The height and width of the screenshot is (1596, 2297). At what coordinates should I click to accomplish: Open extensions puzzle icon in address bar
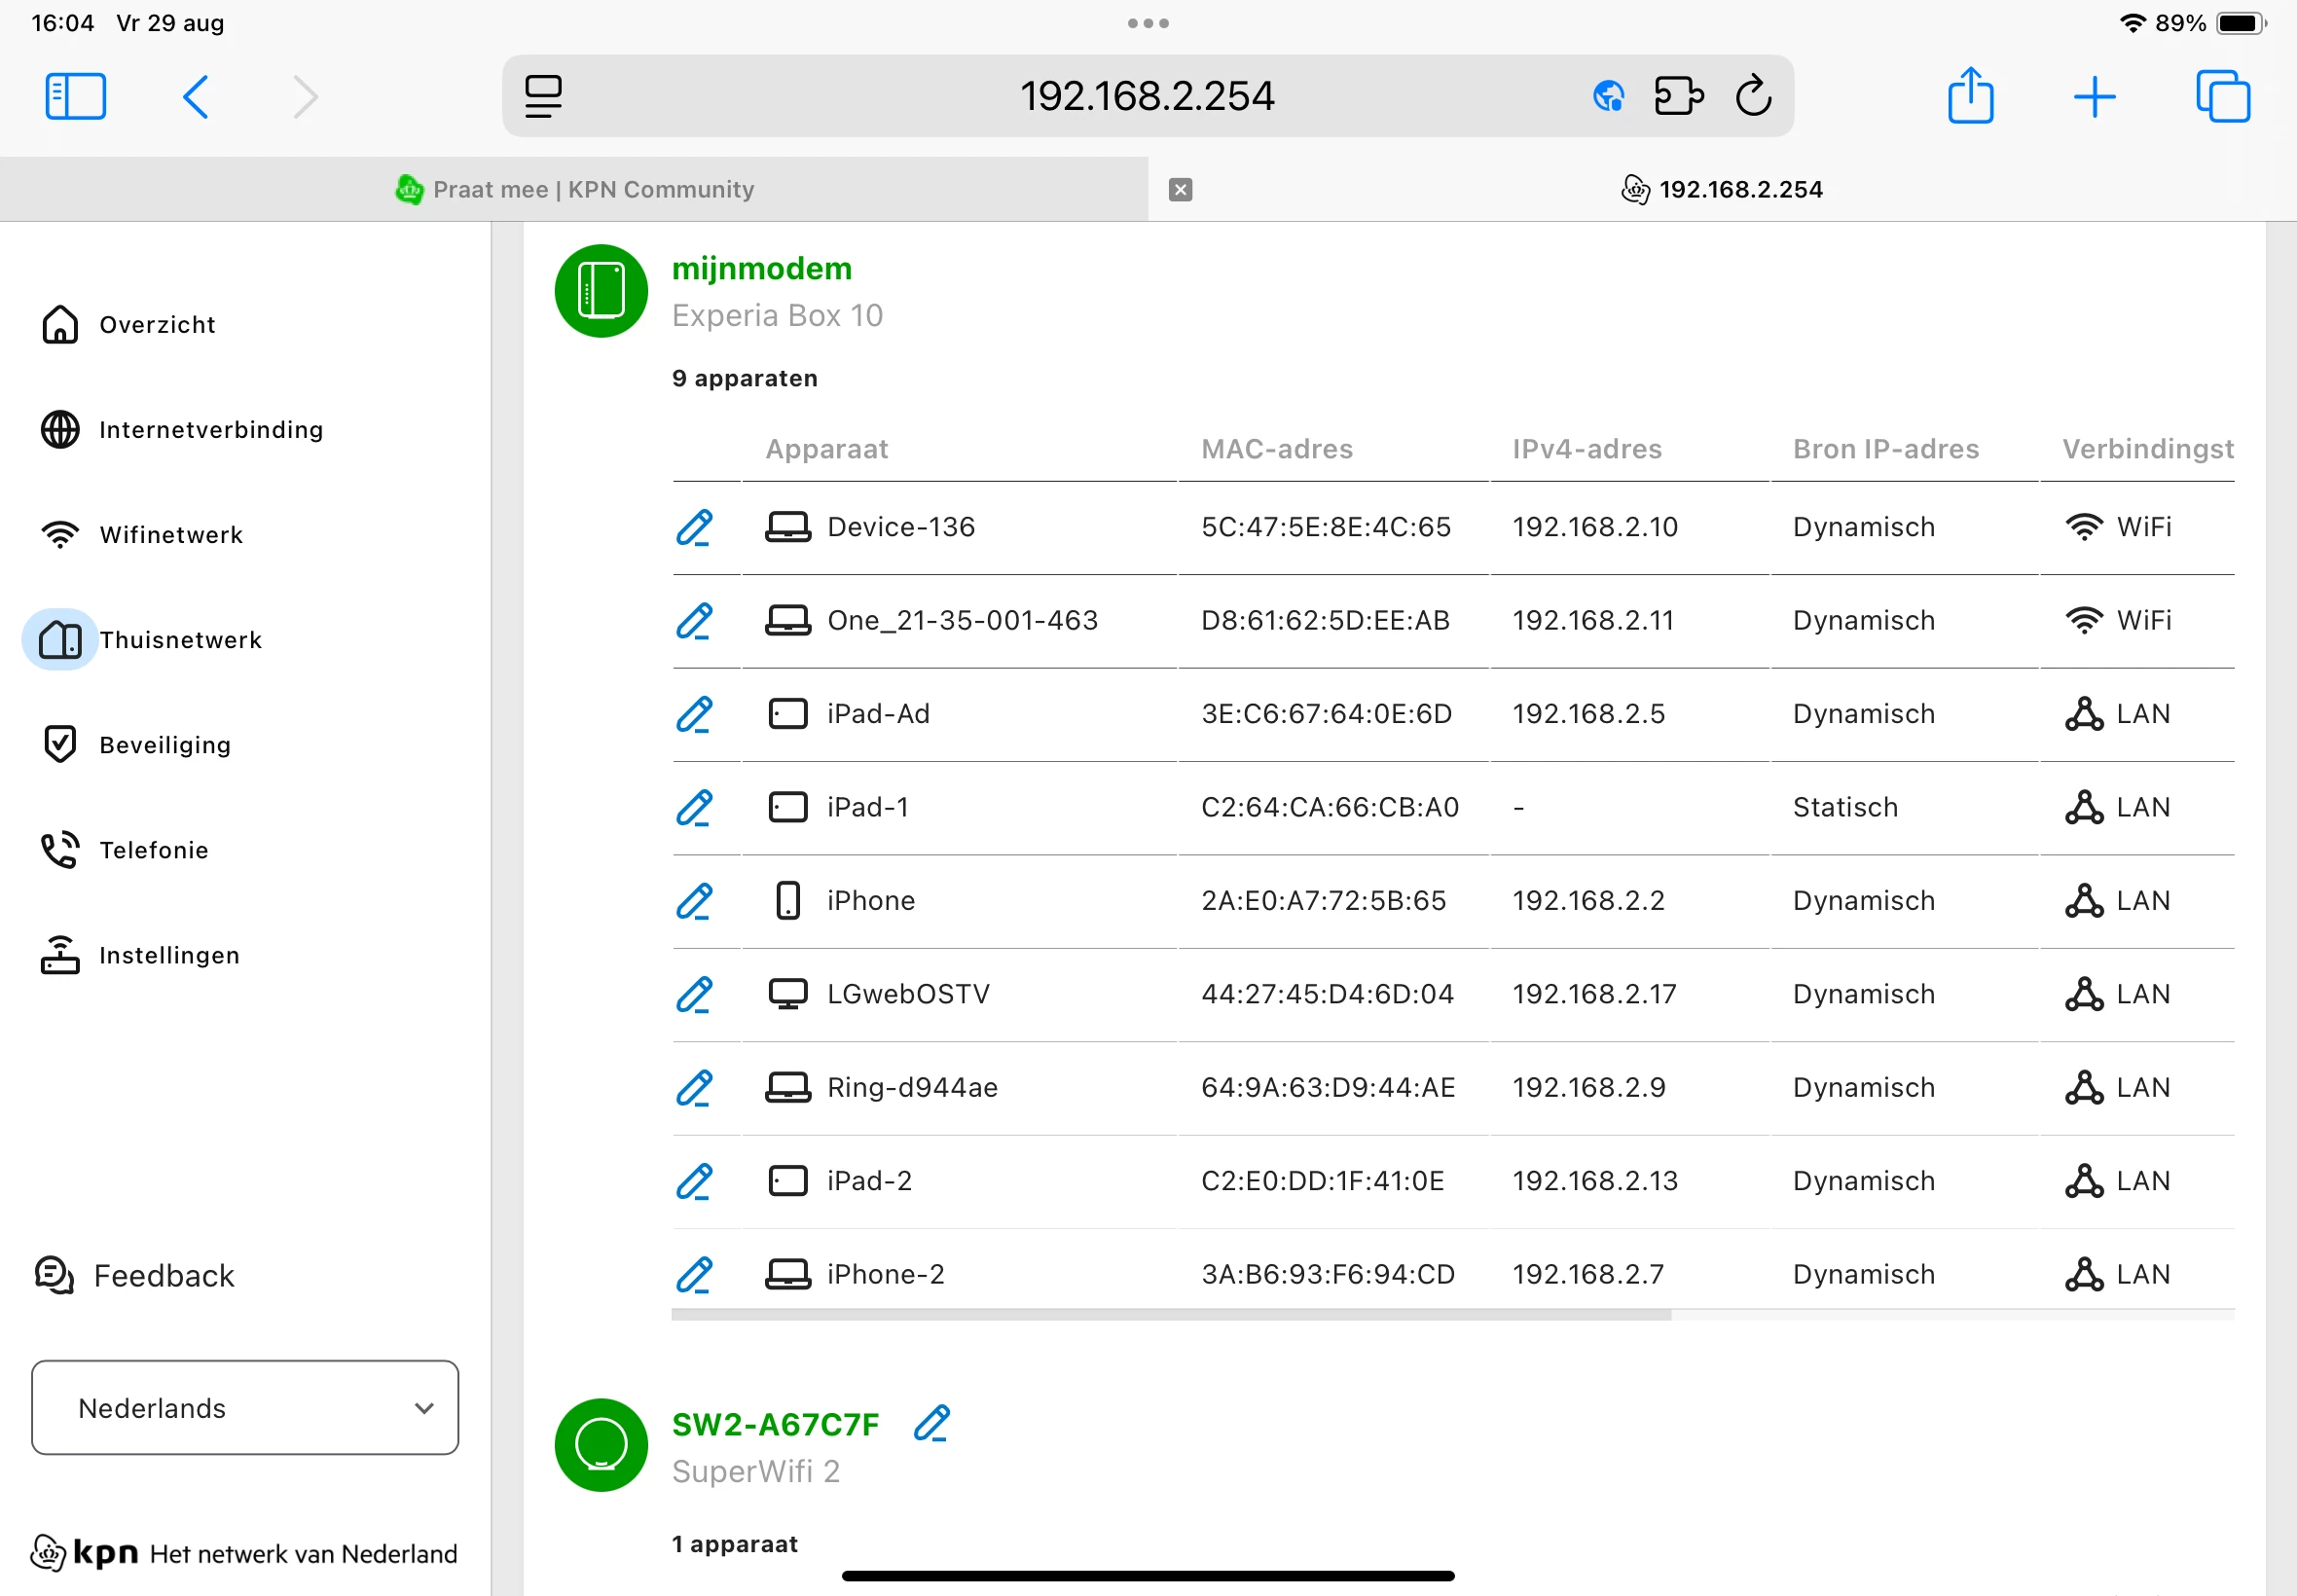[x=1678, y=97]
